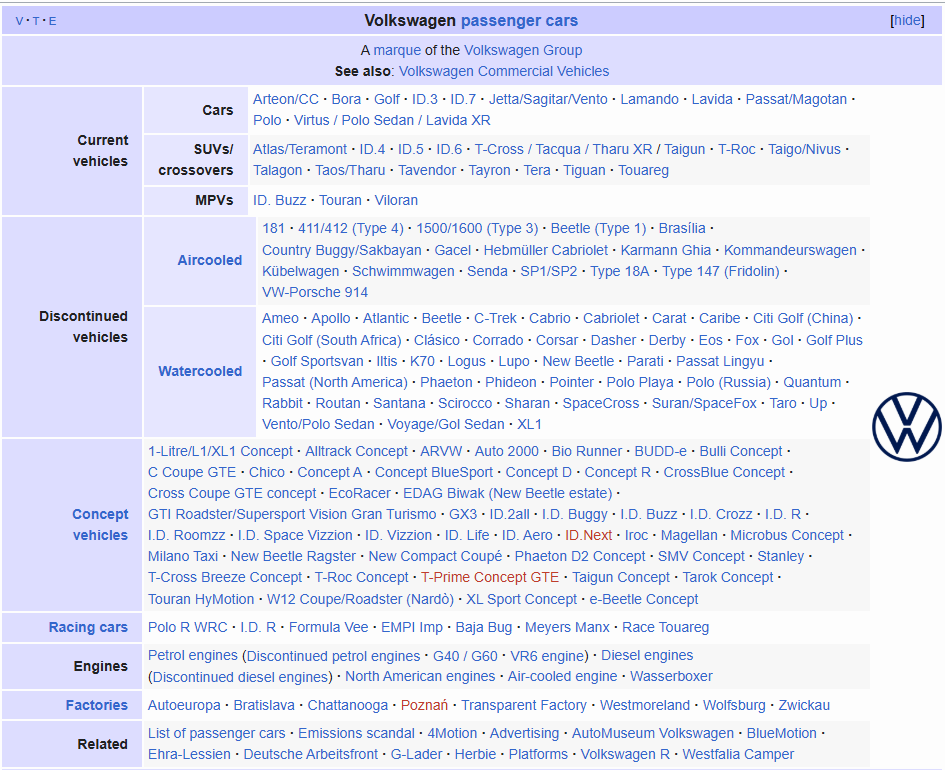Open the Karmann Ghia link
Viewport: 945px width, 770px height.
(665, 250)
